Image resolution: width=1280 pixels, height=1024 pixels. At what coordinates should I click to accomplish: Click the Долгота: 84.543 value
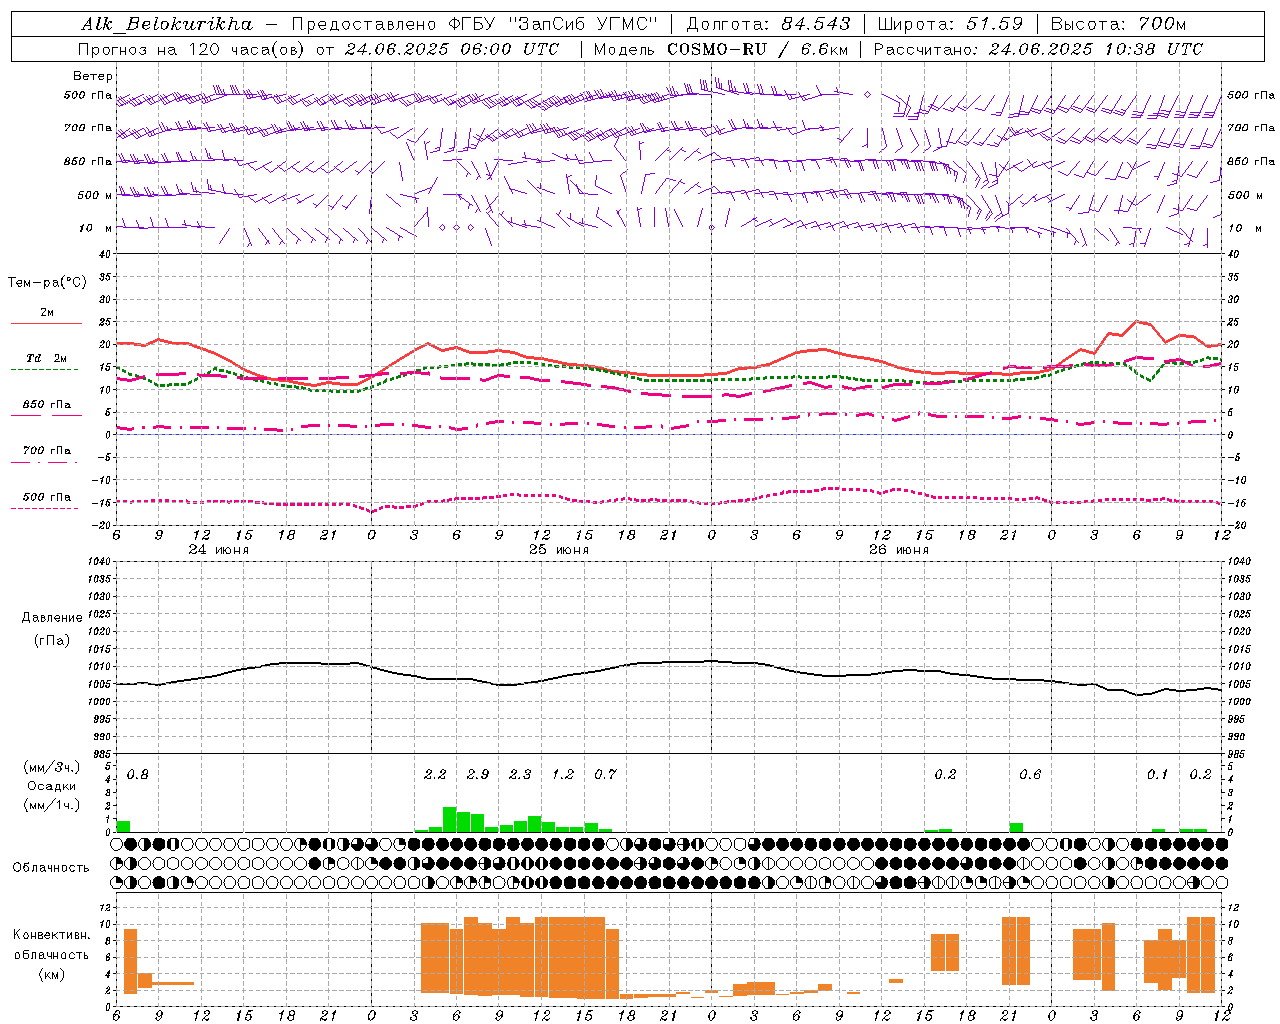point(768,24)
